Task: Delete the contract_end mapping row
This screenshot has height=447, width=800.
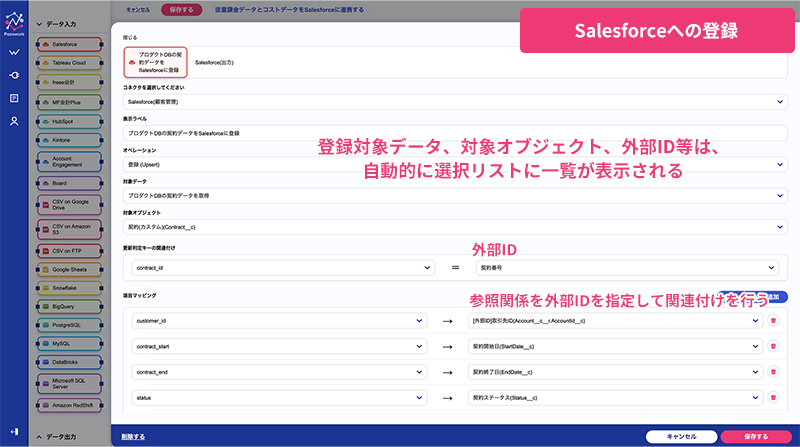Action: pyautogui.click(x=773, y=371)
